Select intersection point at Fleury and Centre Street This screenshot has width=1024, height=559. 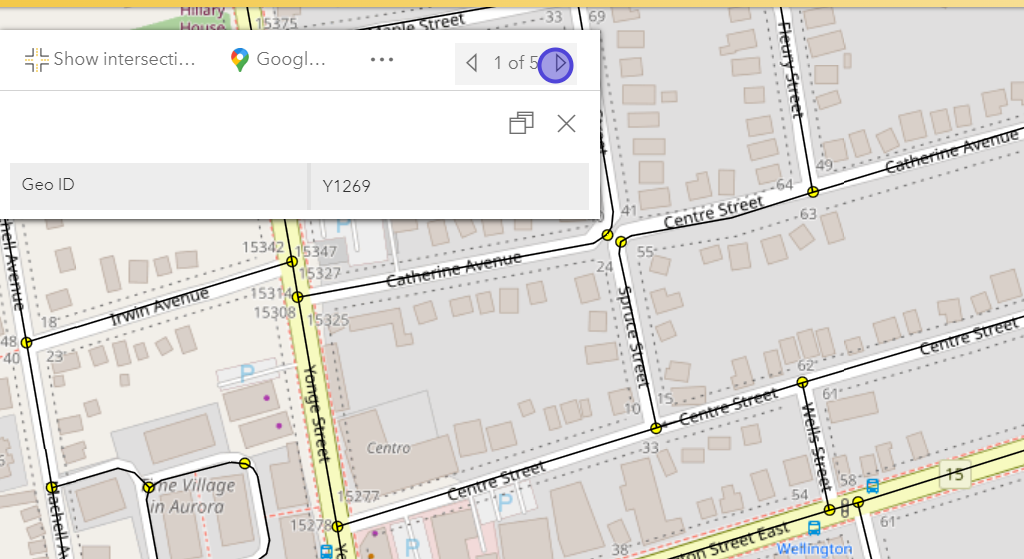tap(813, 191)
